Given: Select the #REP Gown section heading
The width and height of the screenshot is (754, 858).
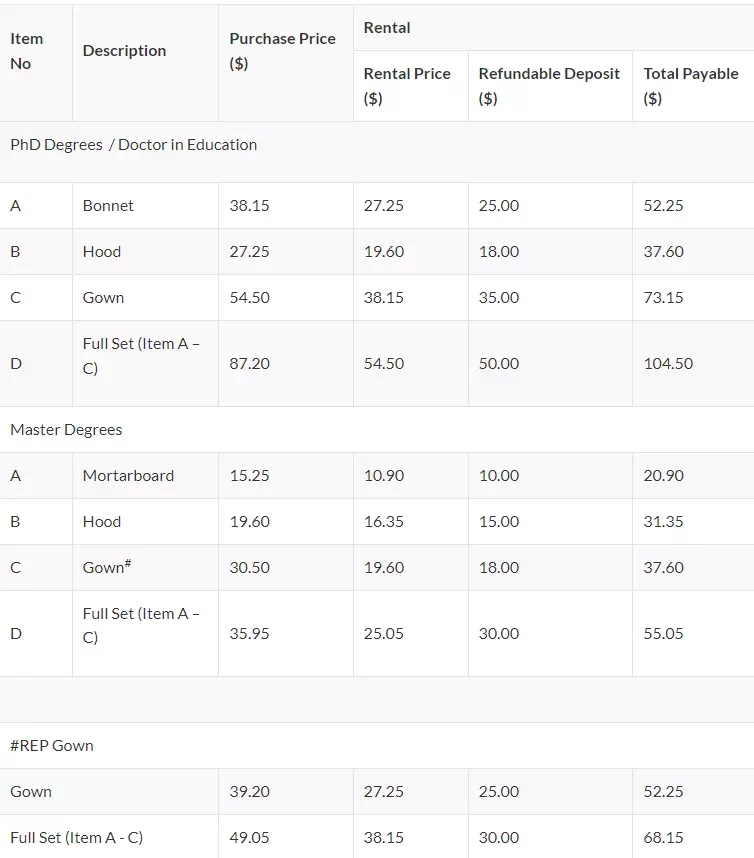Looking at the screenshot, I should 52,746.
